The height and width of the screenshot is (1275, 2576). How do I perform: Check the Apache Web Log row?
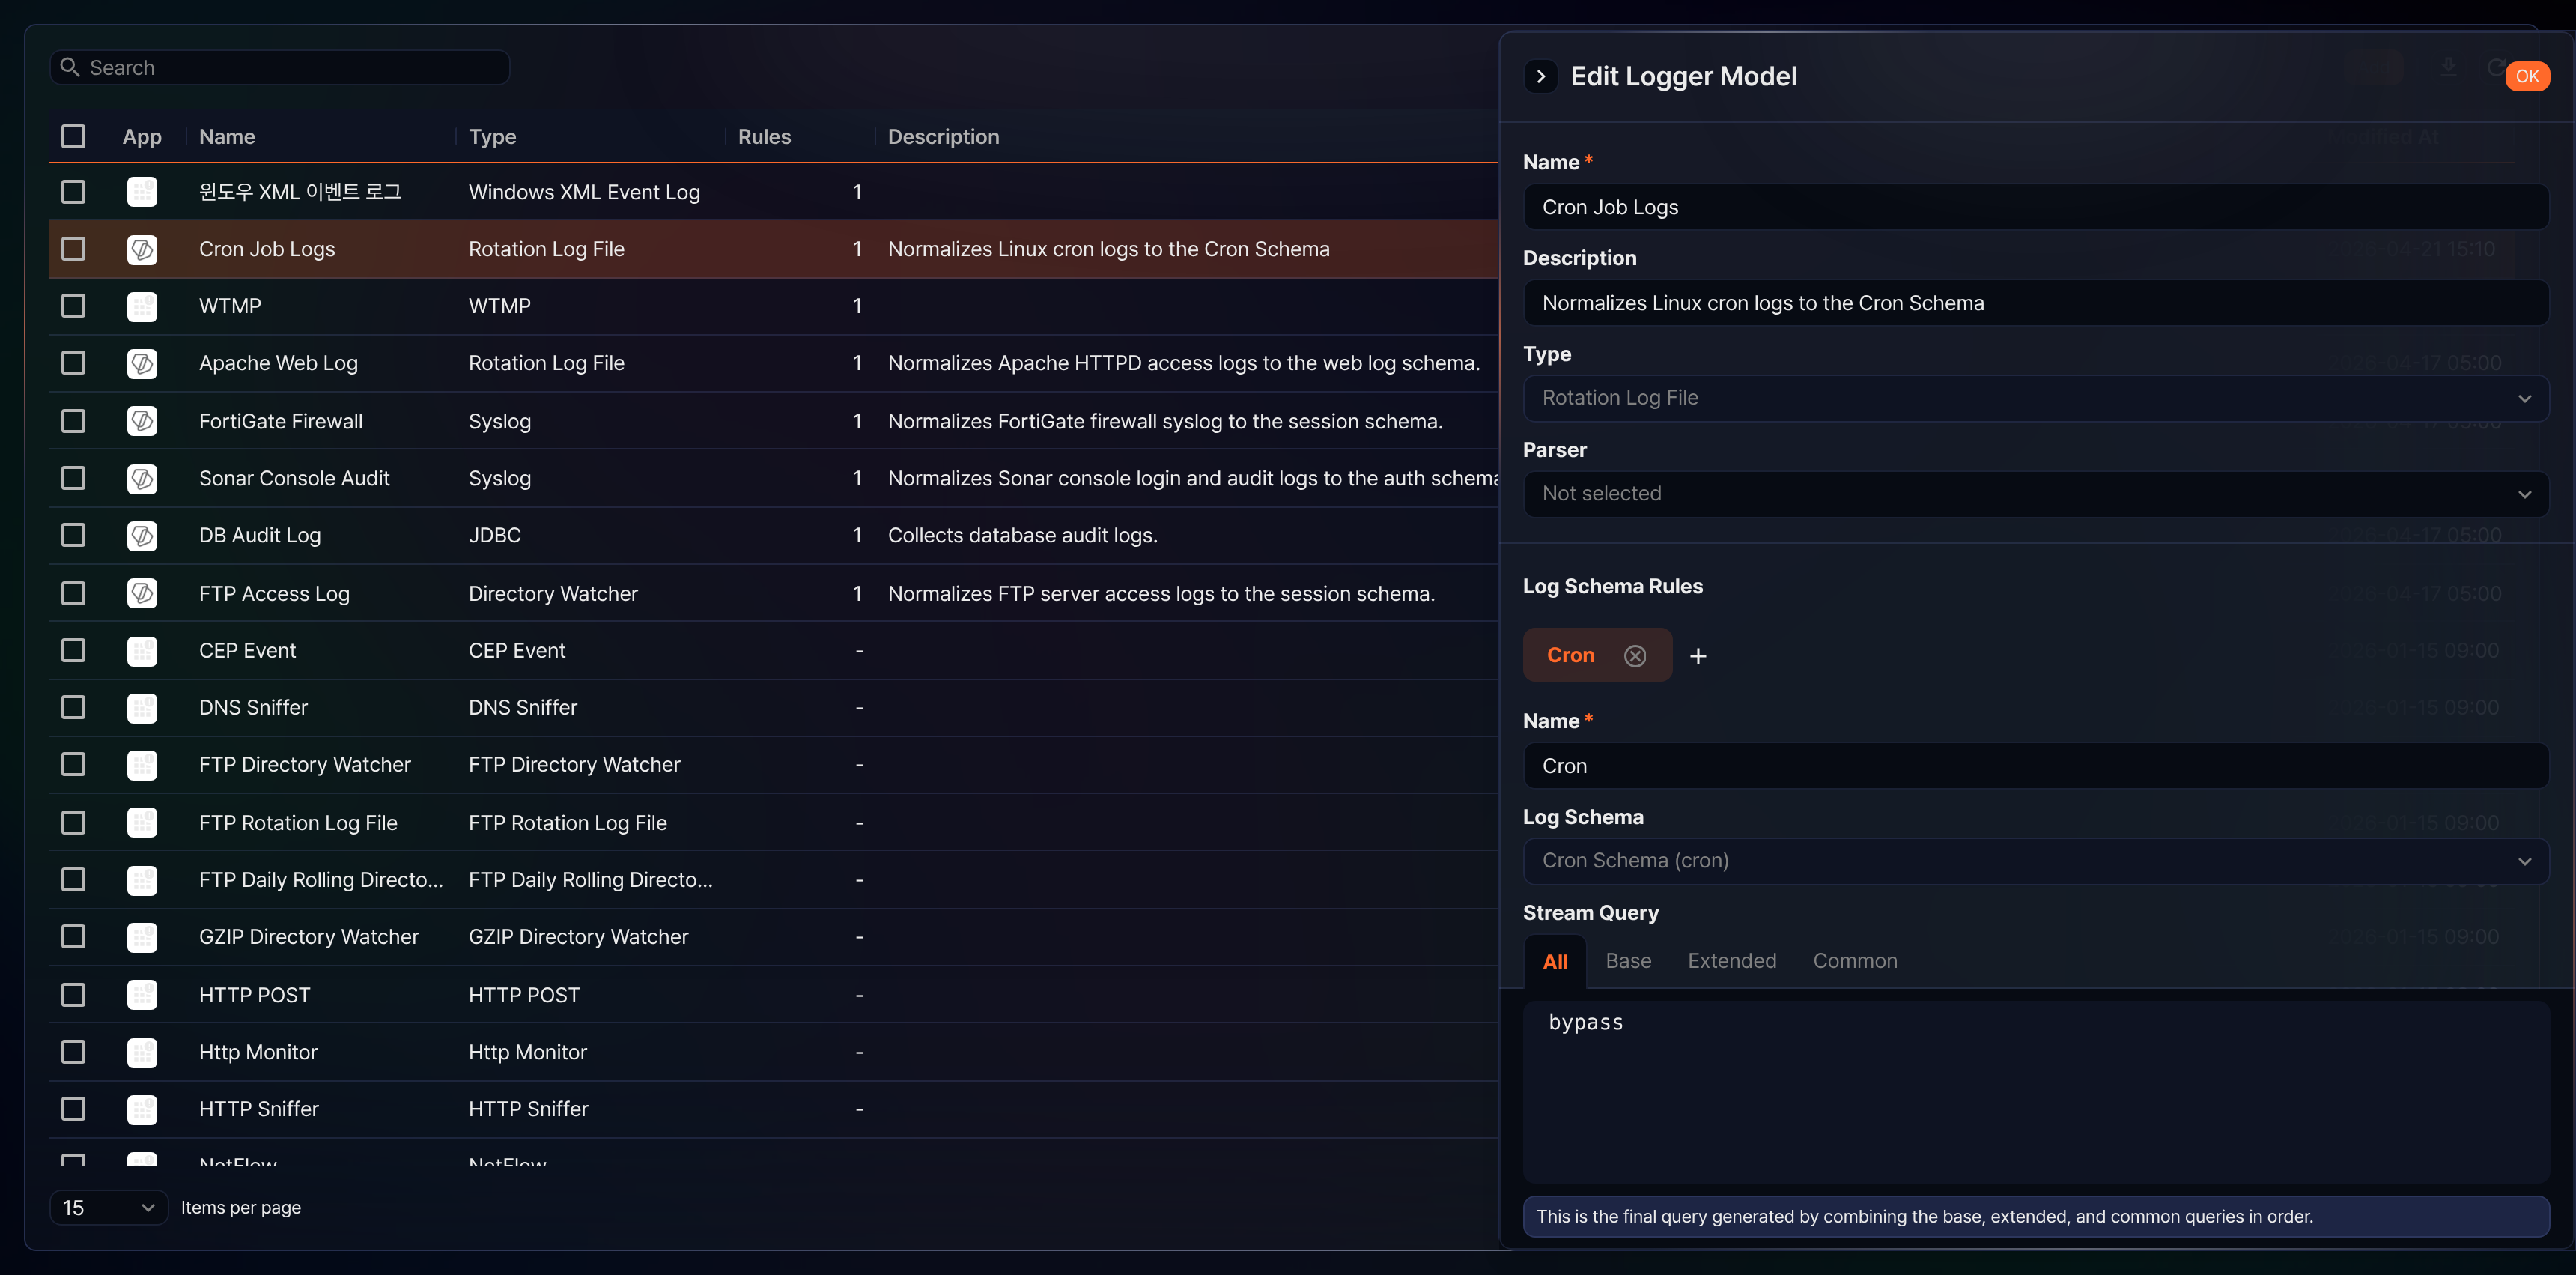(x=73, y=363)
